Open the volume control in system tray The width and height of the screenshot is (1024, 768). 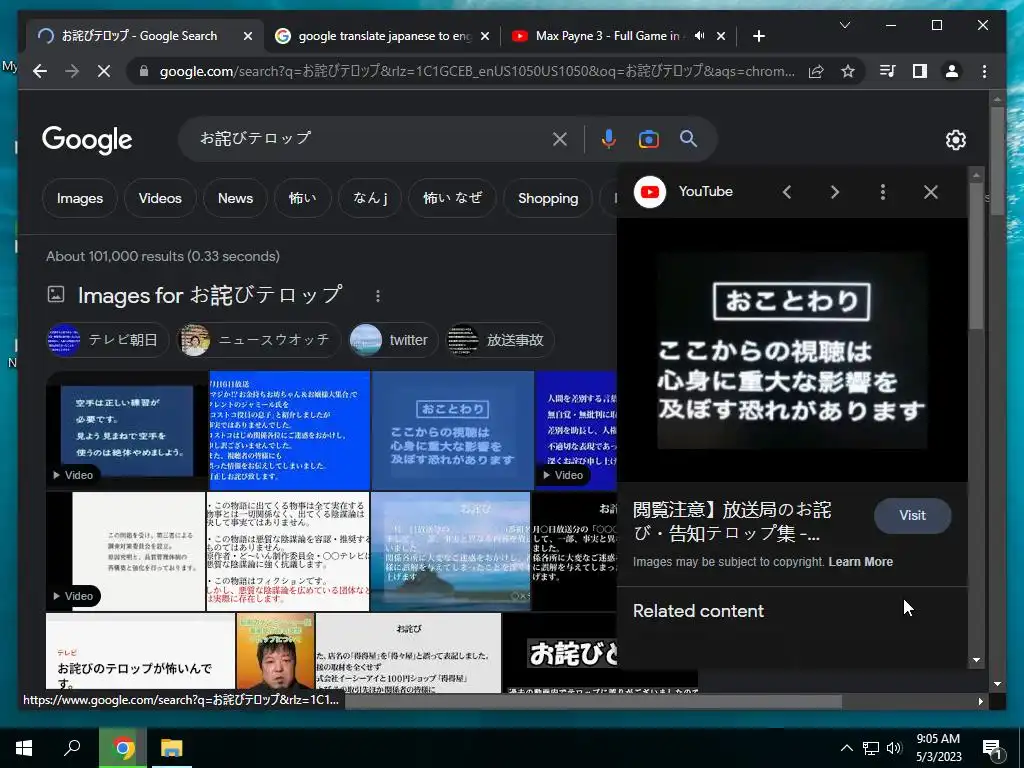point(894,748)
